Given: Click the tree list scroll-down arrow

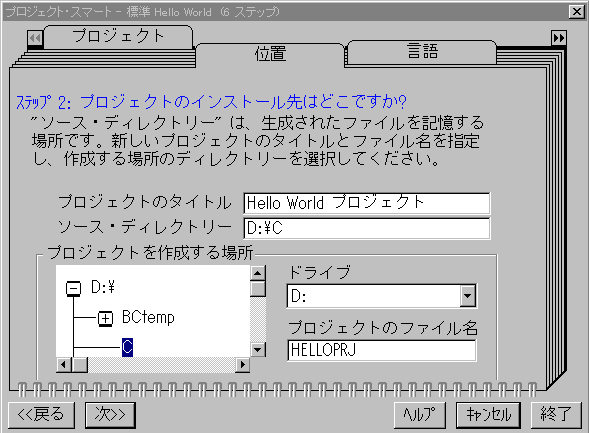Looking at the screenshot, I should 258,350.
